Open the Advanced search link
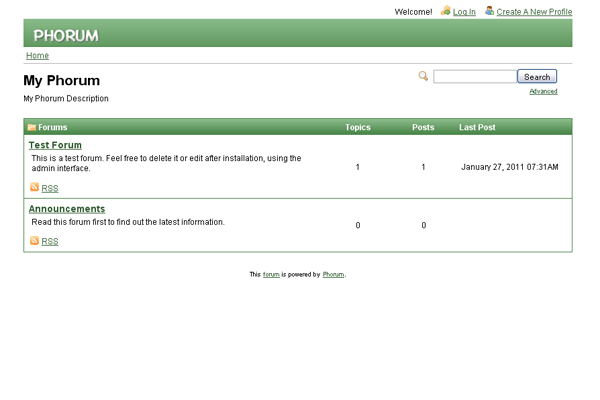 tap(543, 91)
